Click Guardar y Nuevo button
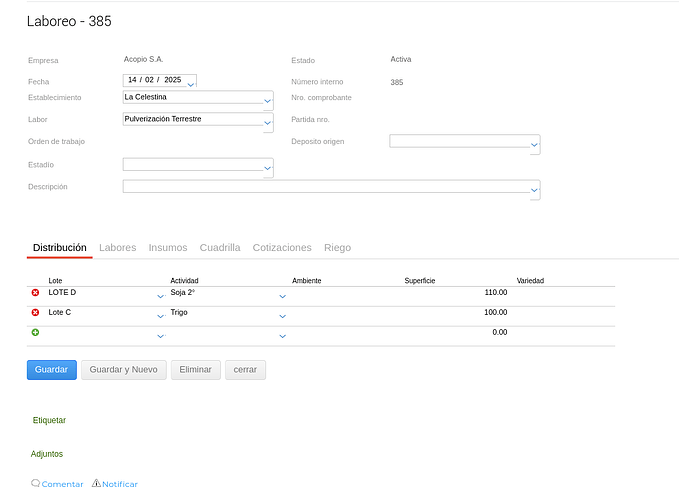The width and height of the screenshot is (679, 500). click(124, 370)
